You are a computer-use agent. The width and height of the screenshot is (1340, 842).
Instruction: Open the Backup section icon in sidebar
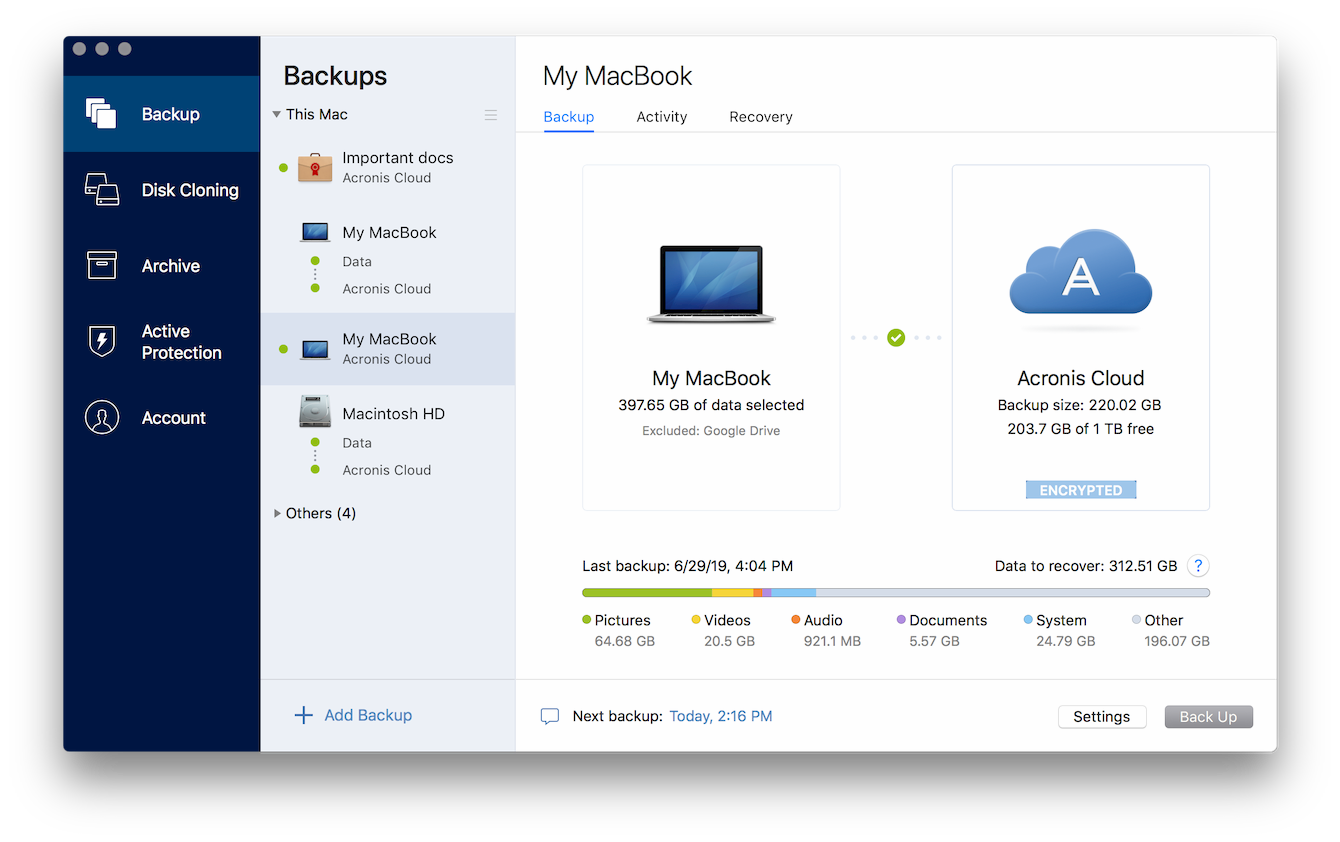[x=101, y=114]
